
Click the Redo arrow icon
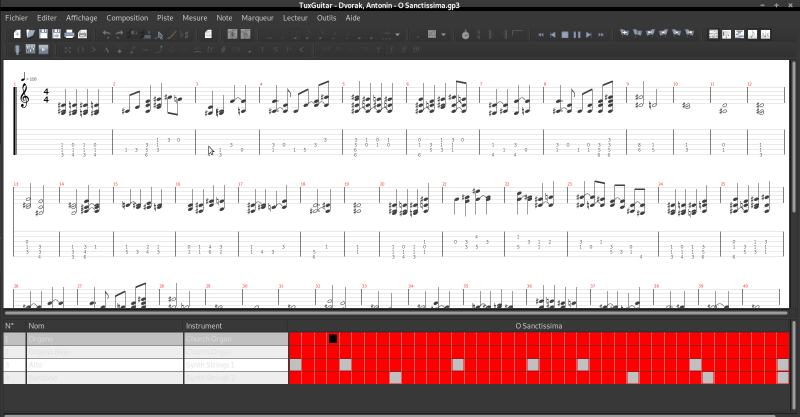point(120,34)
